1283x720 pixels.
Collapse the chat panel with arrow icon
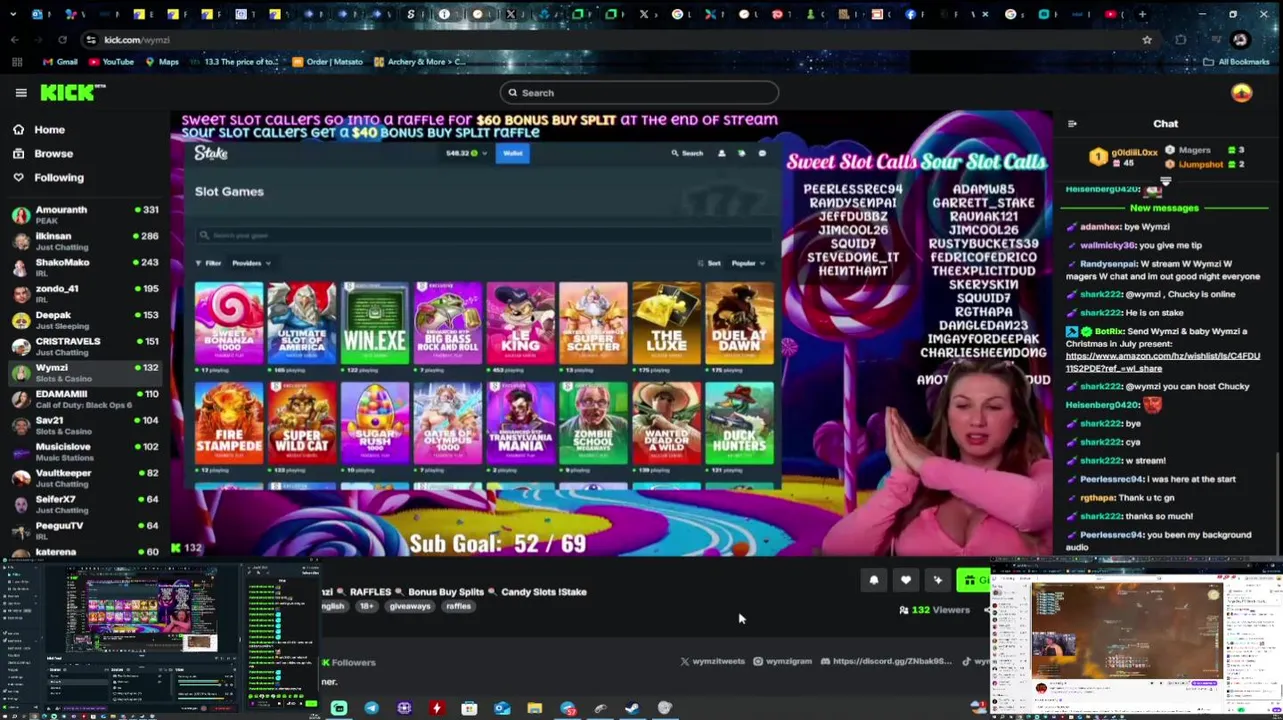point(1072,124)
